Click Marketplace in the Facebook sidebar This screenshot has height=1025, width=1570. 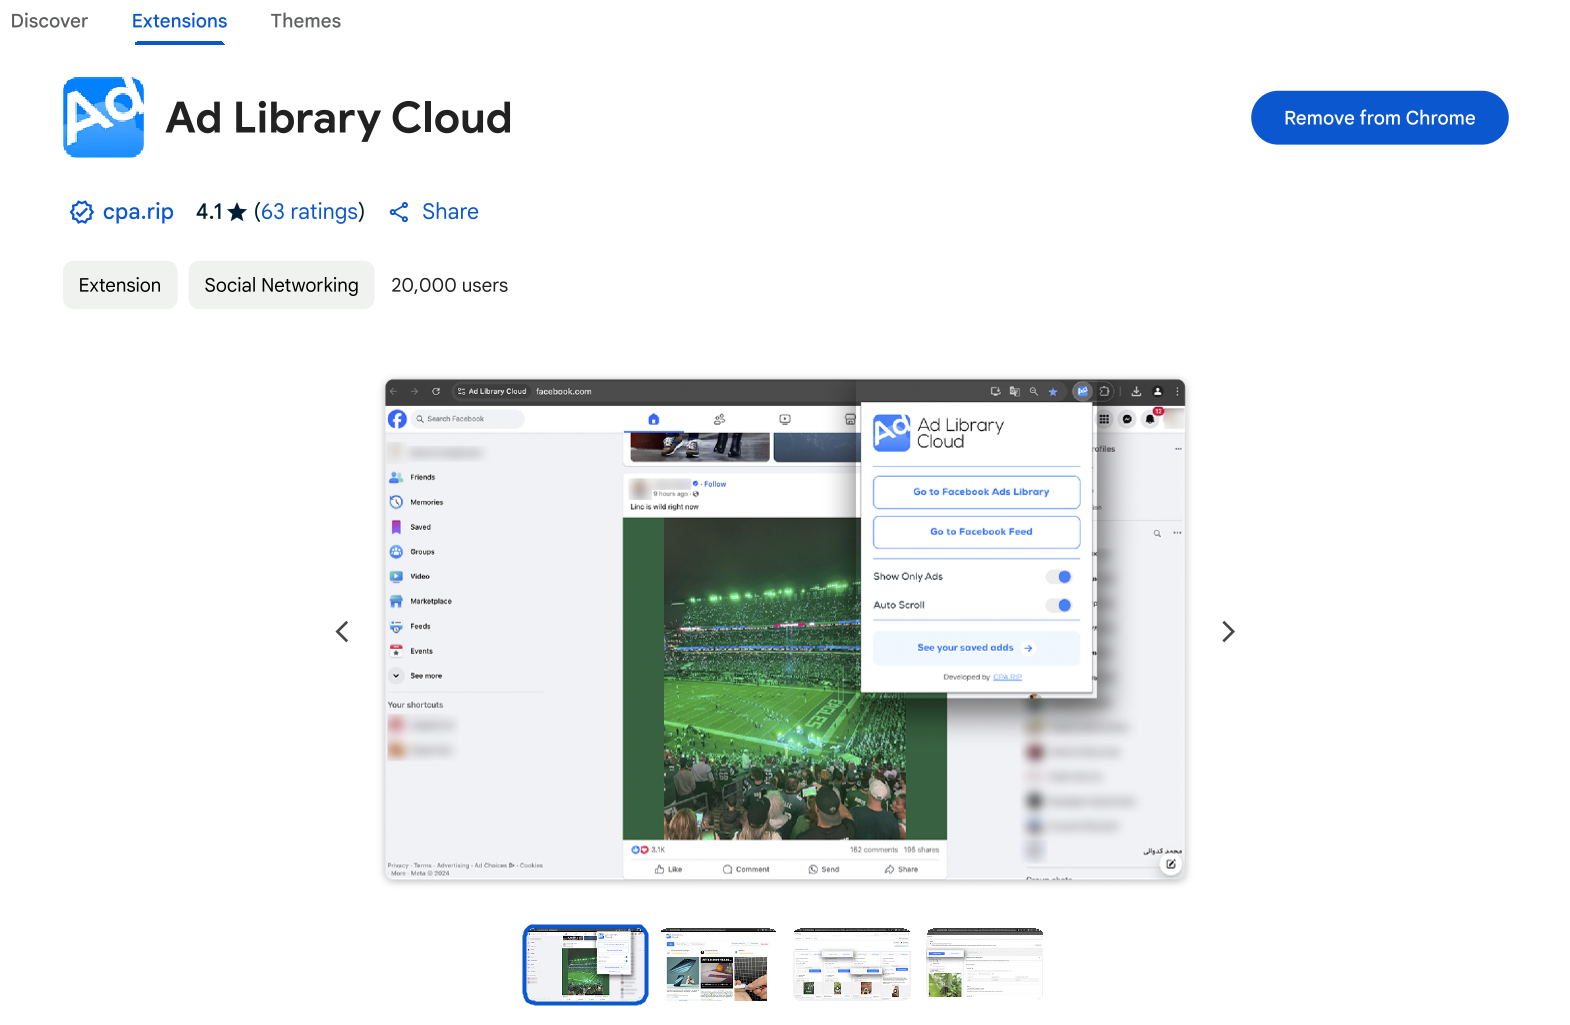[421, 601]
